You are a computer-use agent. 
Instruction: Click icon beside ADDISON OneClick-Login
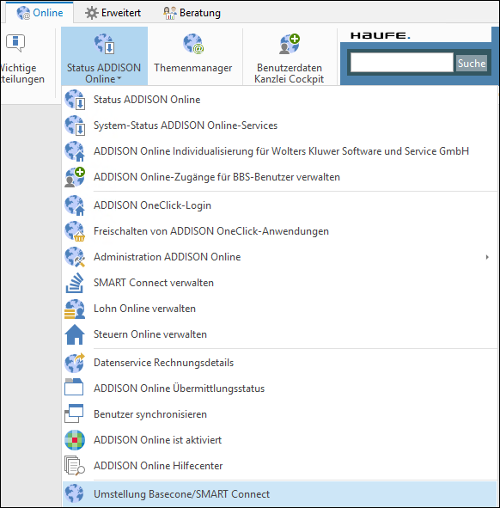coord(75,205)
